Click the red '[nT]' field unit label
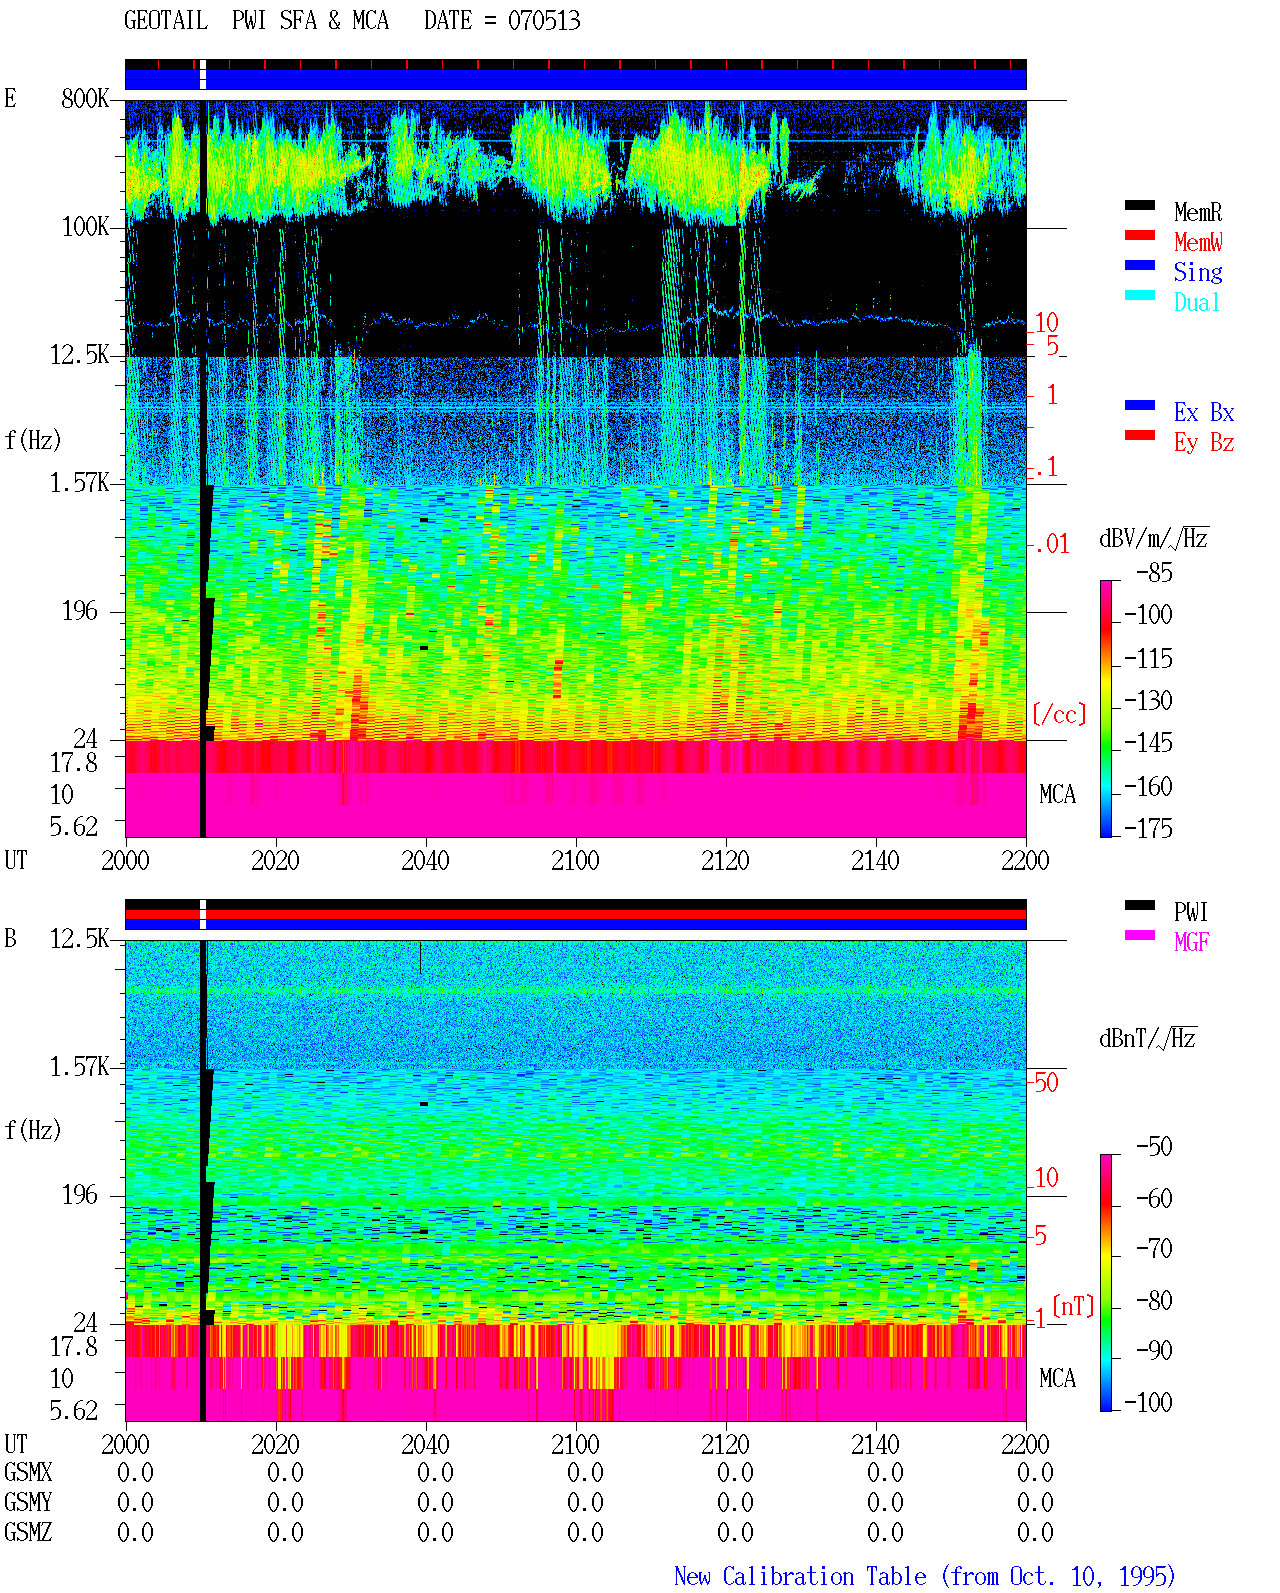1280x1593 pixels. (x=1074, y=1306)
